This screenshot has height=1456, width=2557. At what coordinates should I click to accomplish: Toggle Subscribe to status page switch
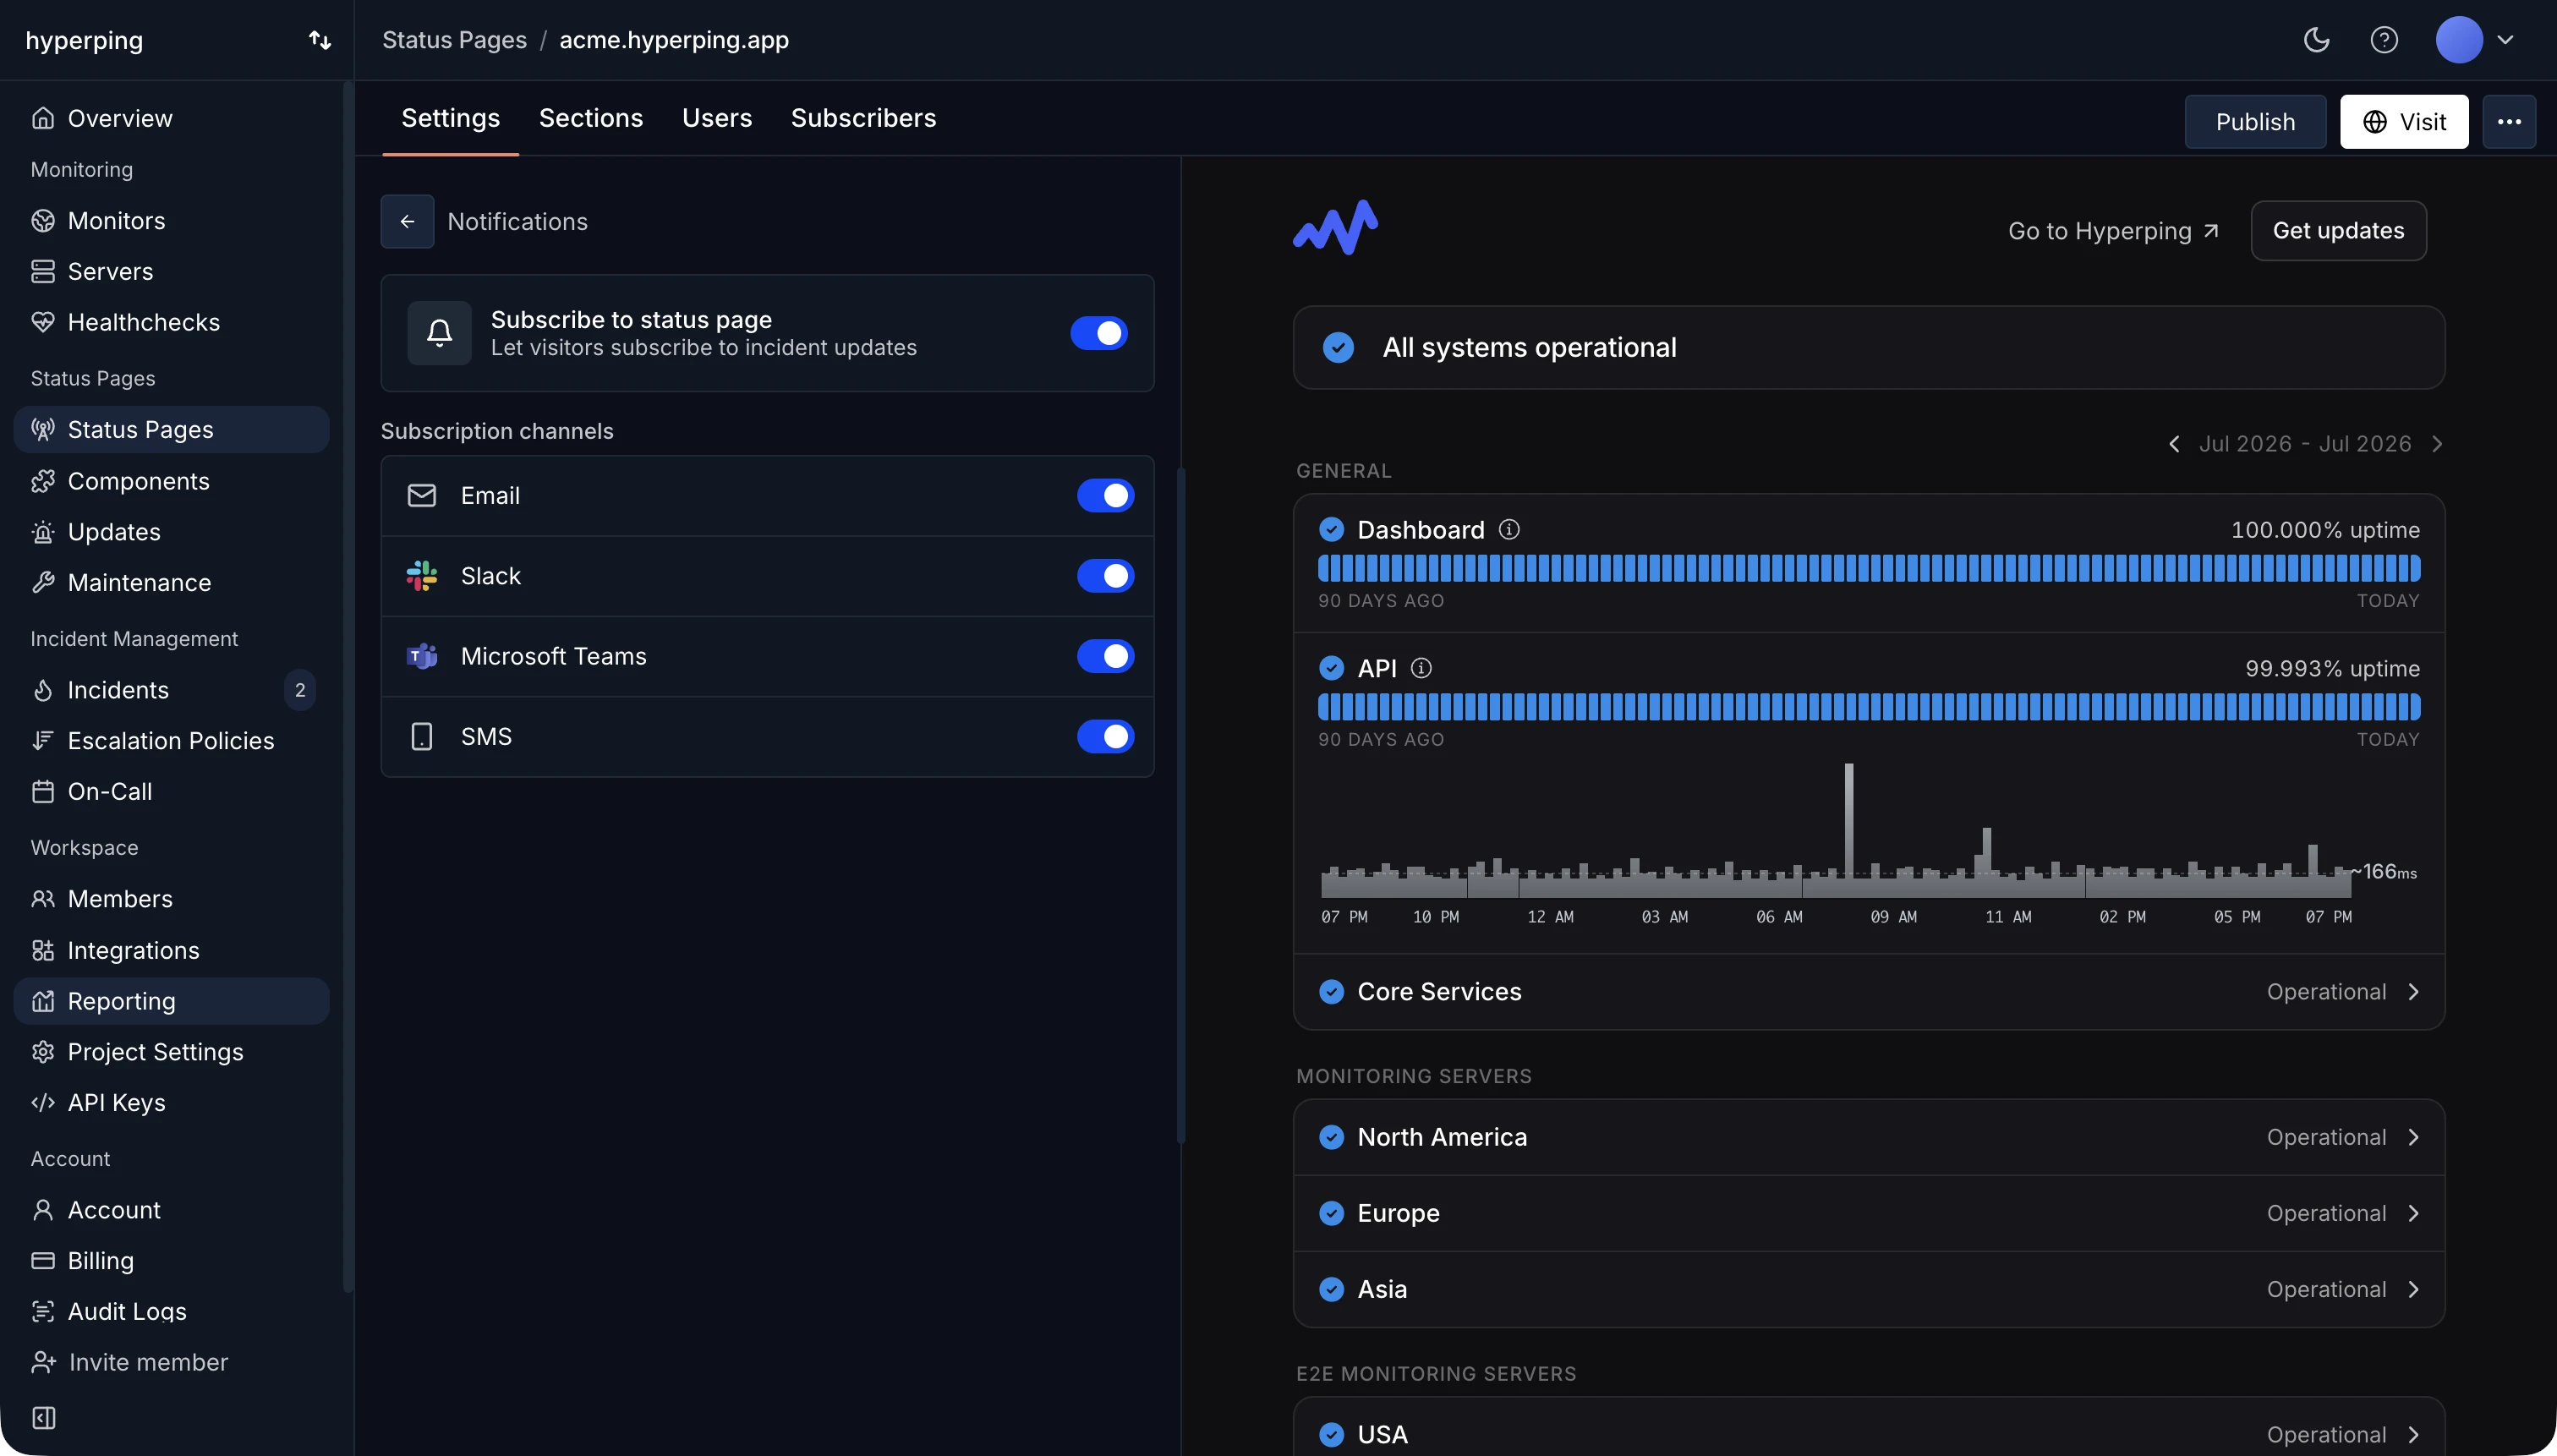coord(1099,333)
